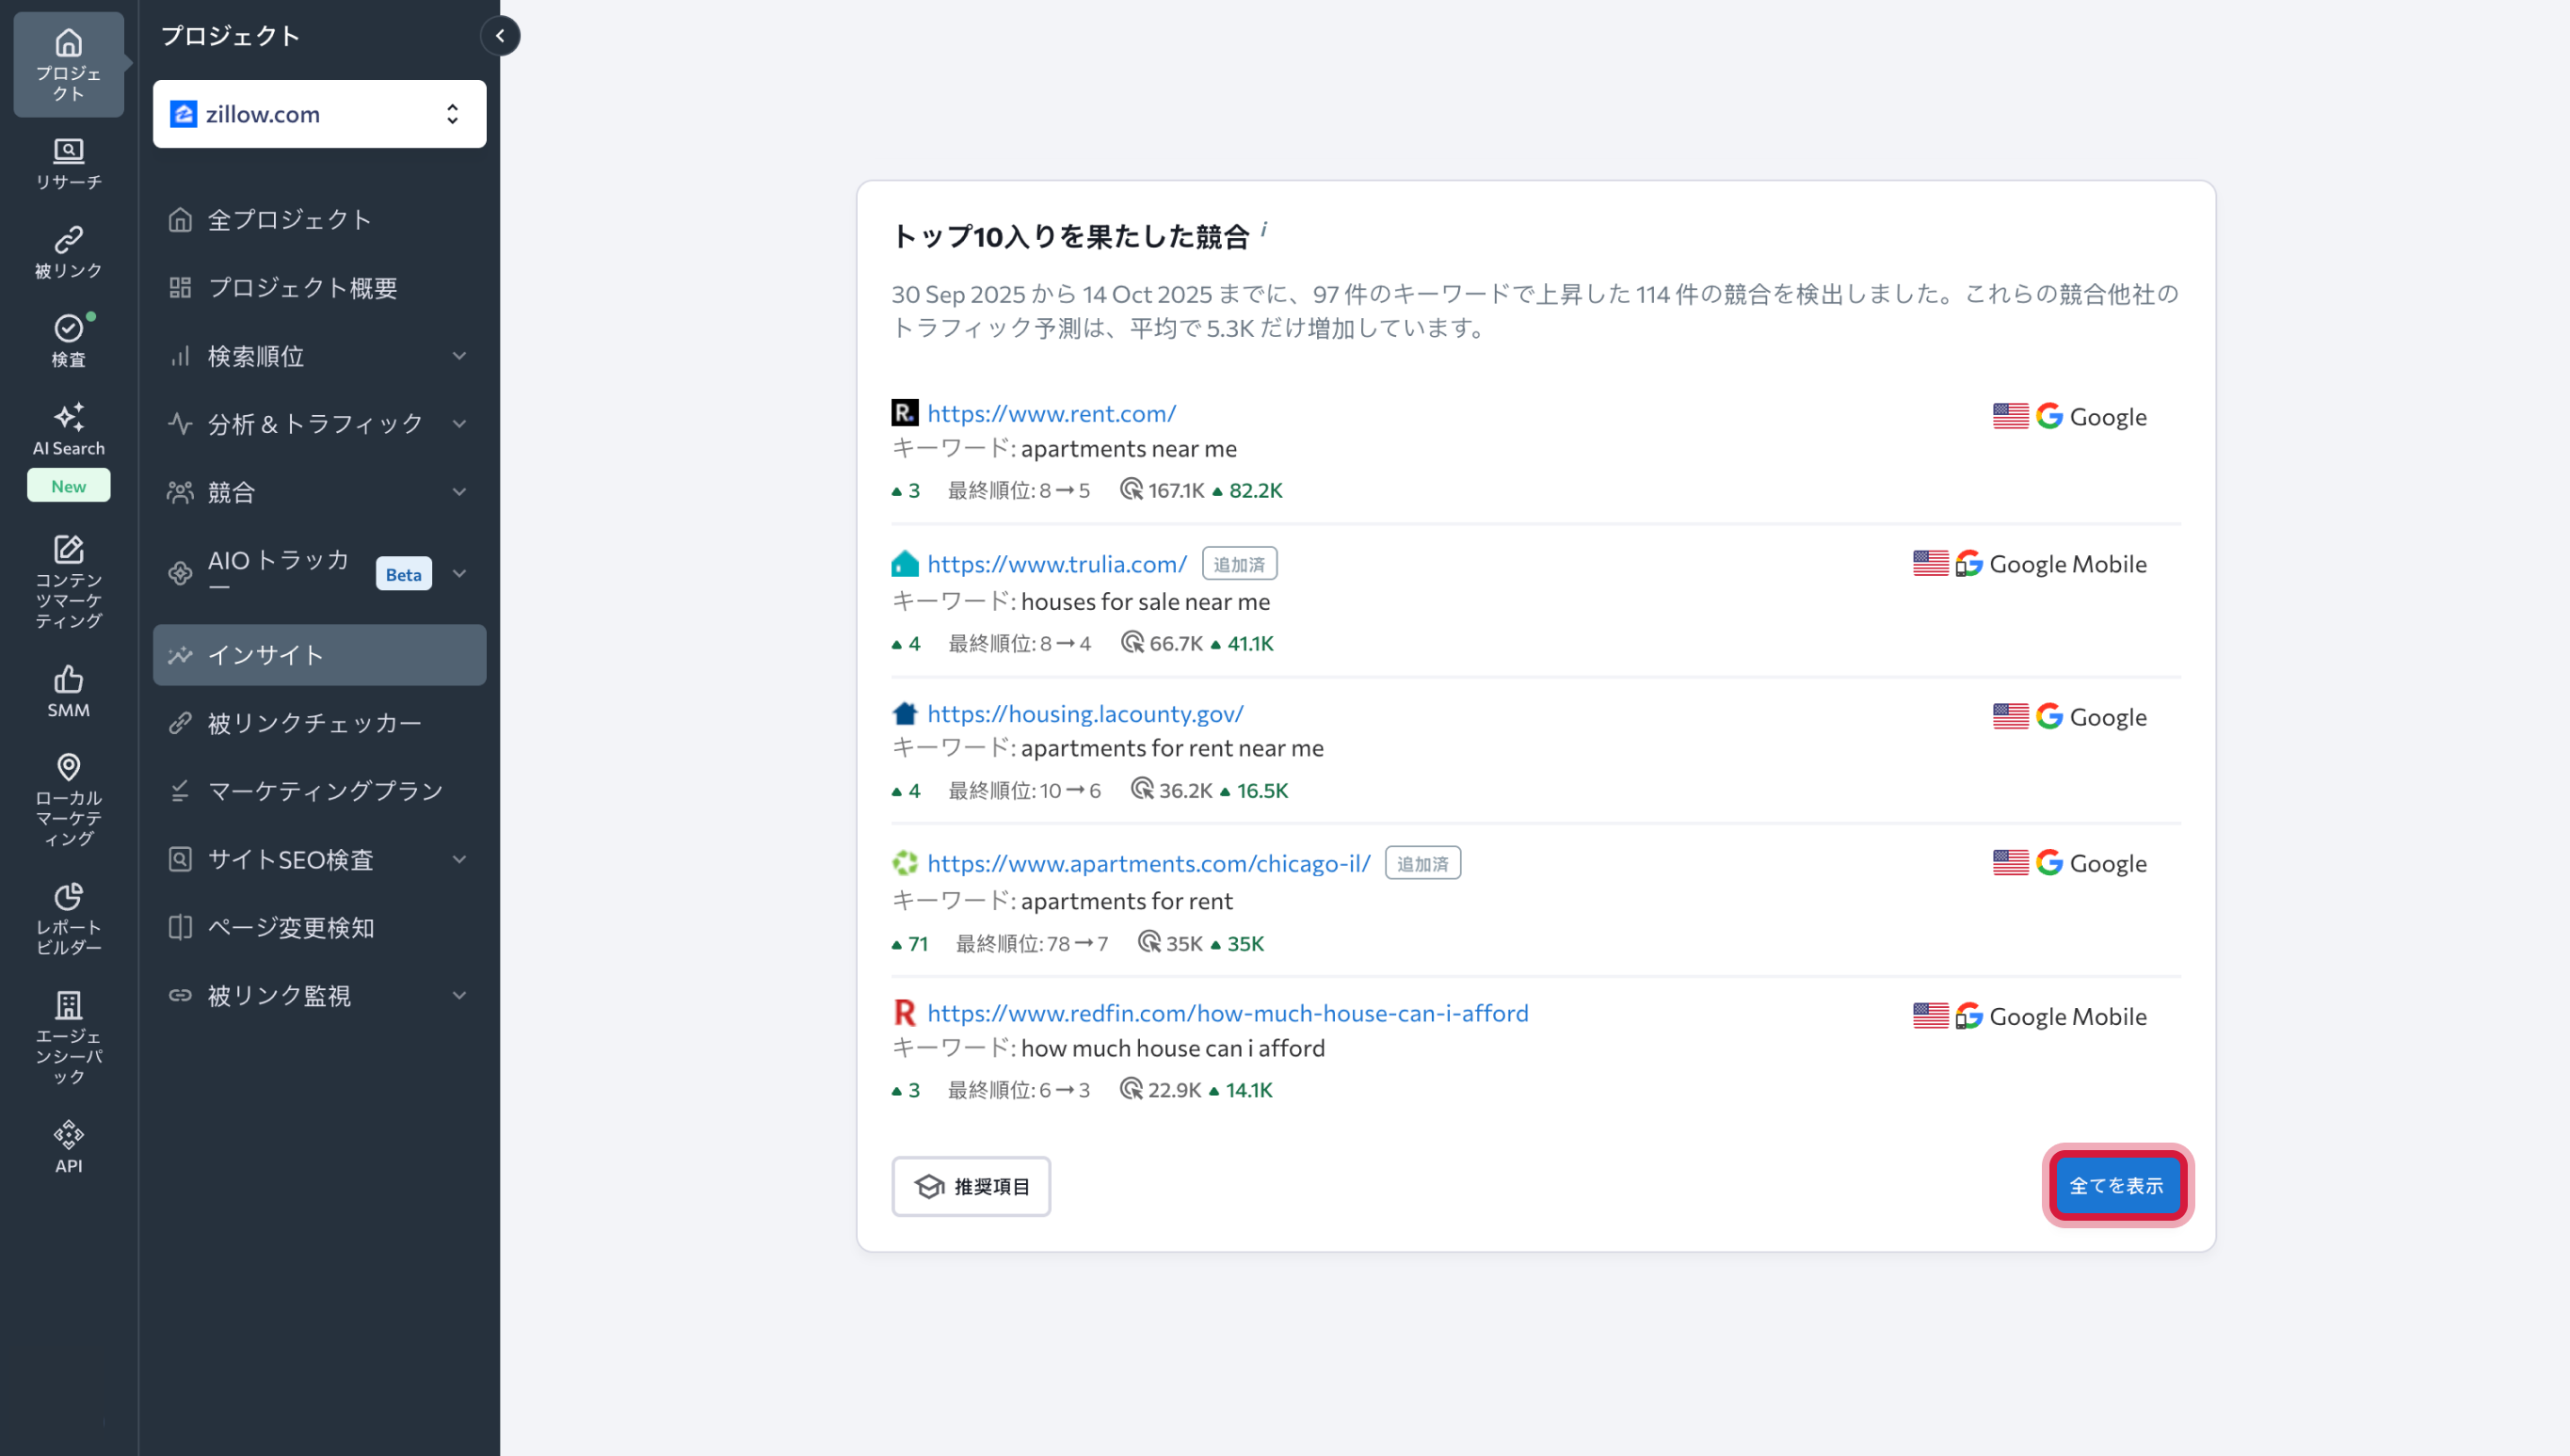2570x1456 pixels.
Task: Collapse the sidebar with the arrow button
Action: tap(500, 36)
